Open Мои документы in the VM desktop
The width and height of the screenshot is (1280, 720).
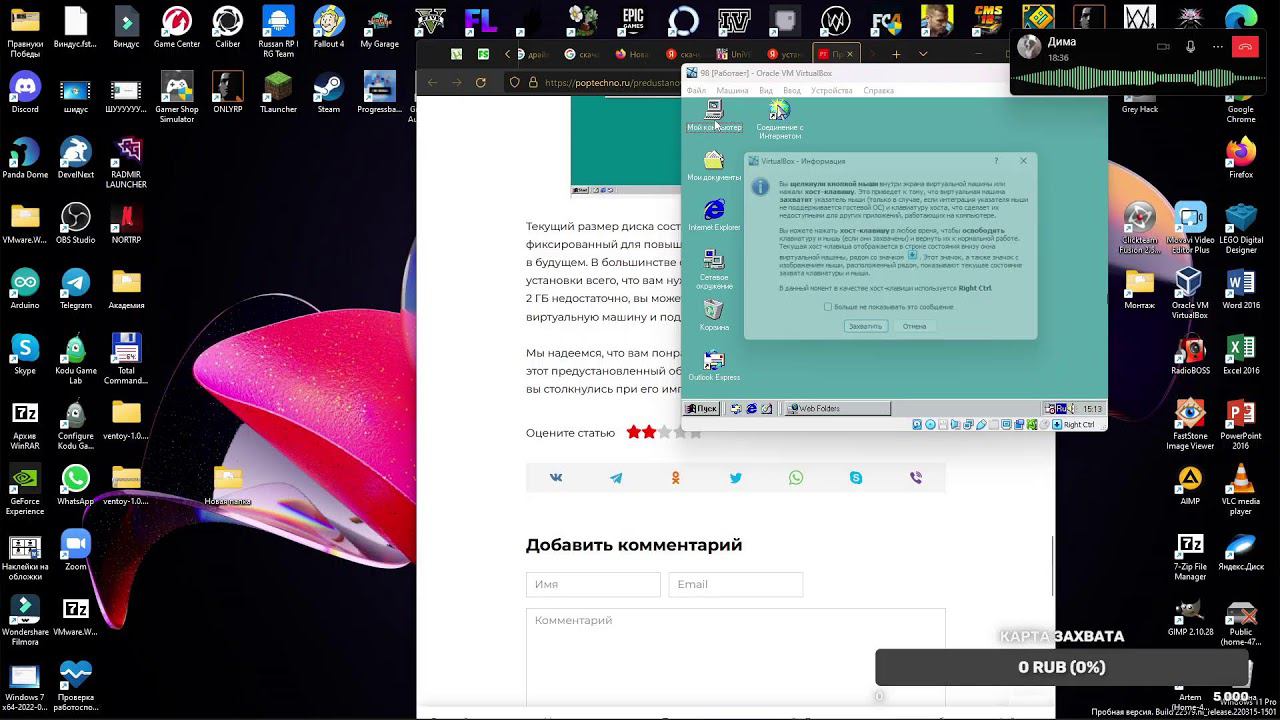click(x=714, y=166)
